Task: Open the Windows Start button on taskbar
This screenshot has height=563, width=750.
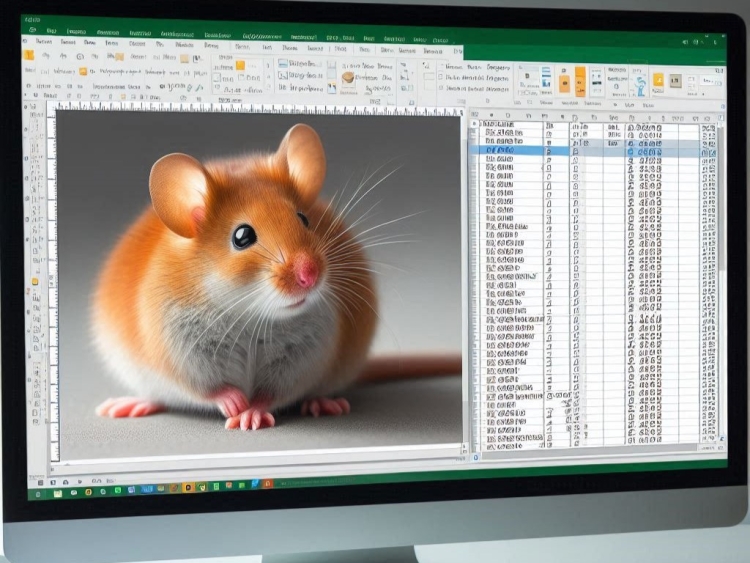Action: click(x=40, y=492)
